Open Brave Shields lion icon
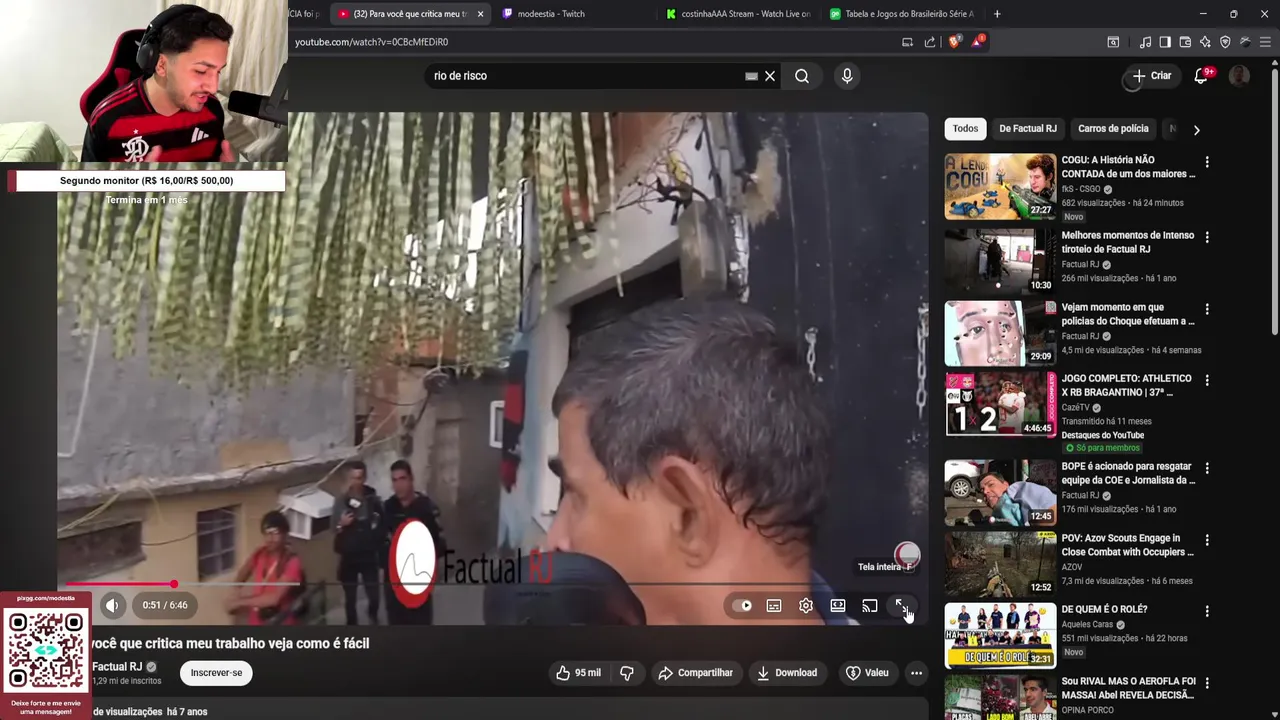The height and width of the screenshot is (720, 1280). point(954,42)
